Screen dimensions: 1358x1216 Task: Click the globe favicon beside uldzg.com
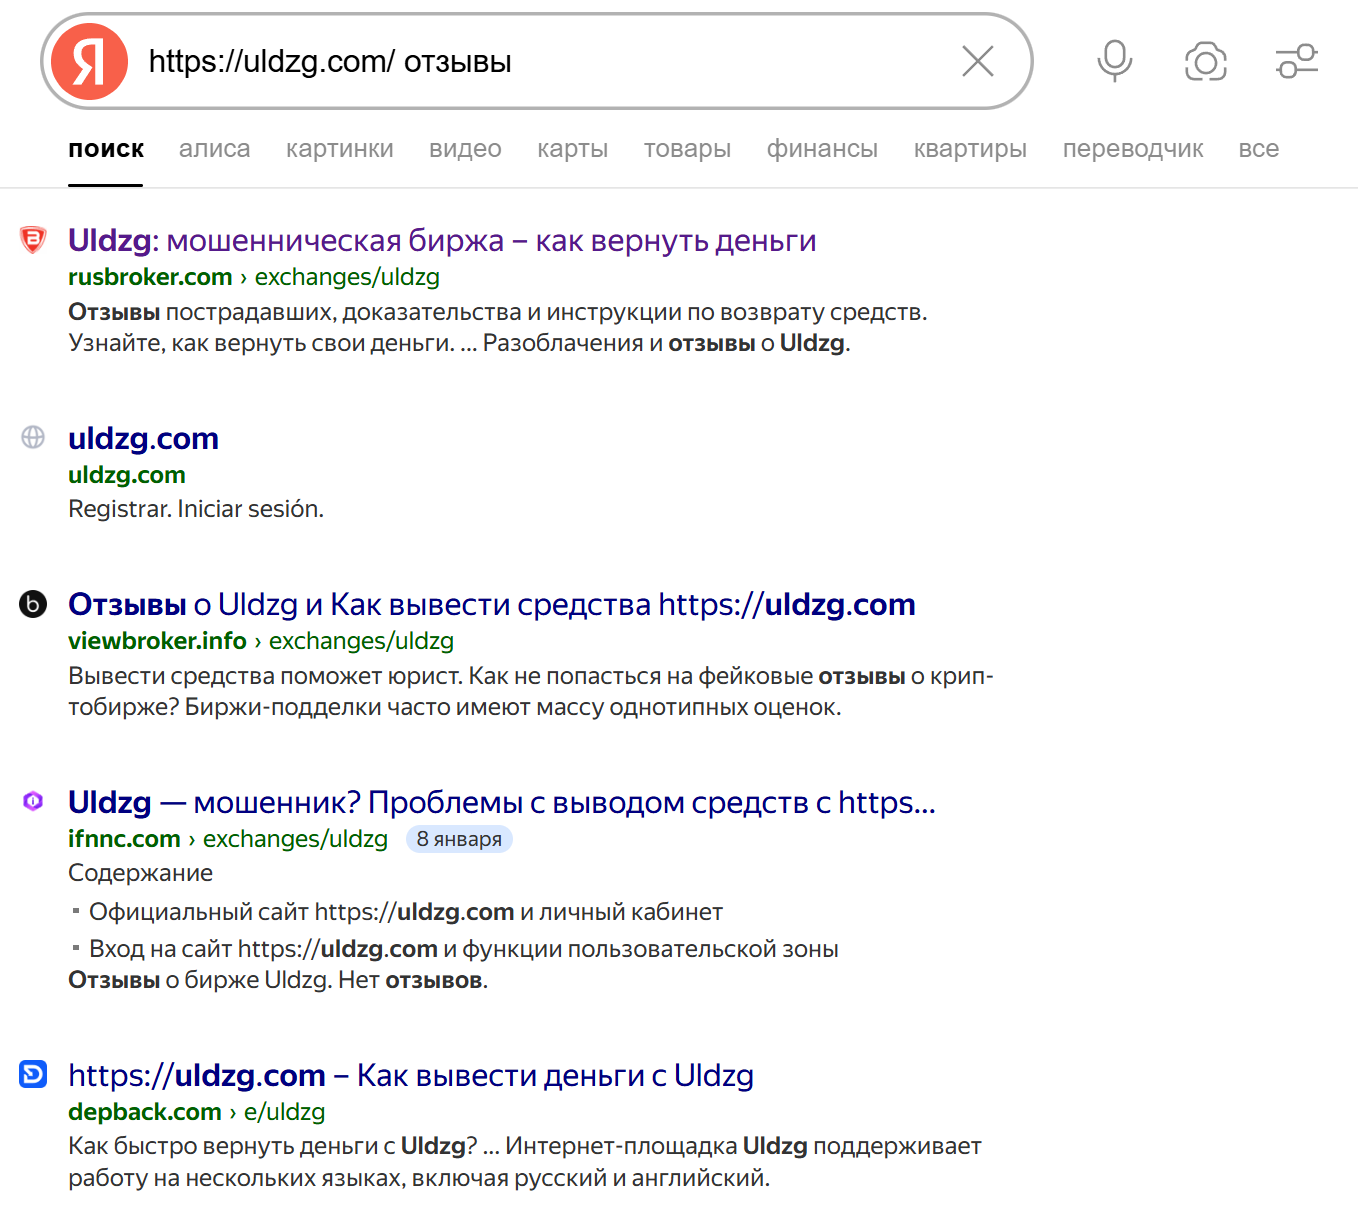pos(33,437)
